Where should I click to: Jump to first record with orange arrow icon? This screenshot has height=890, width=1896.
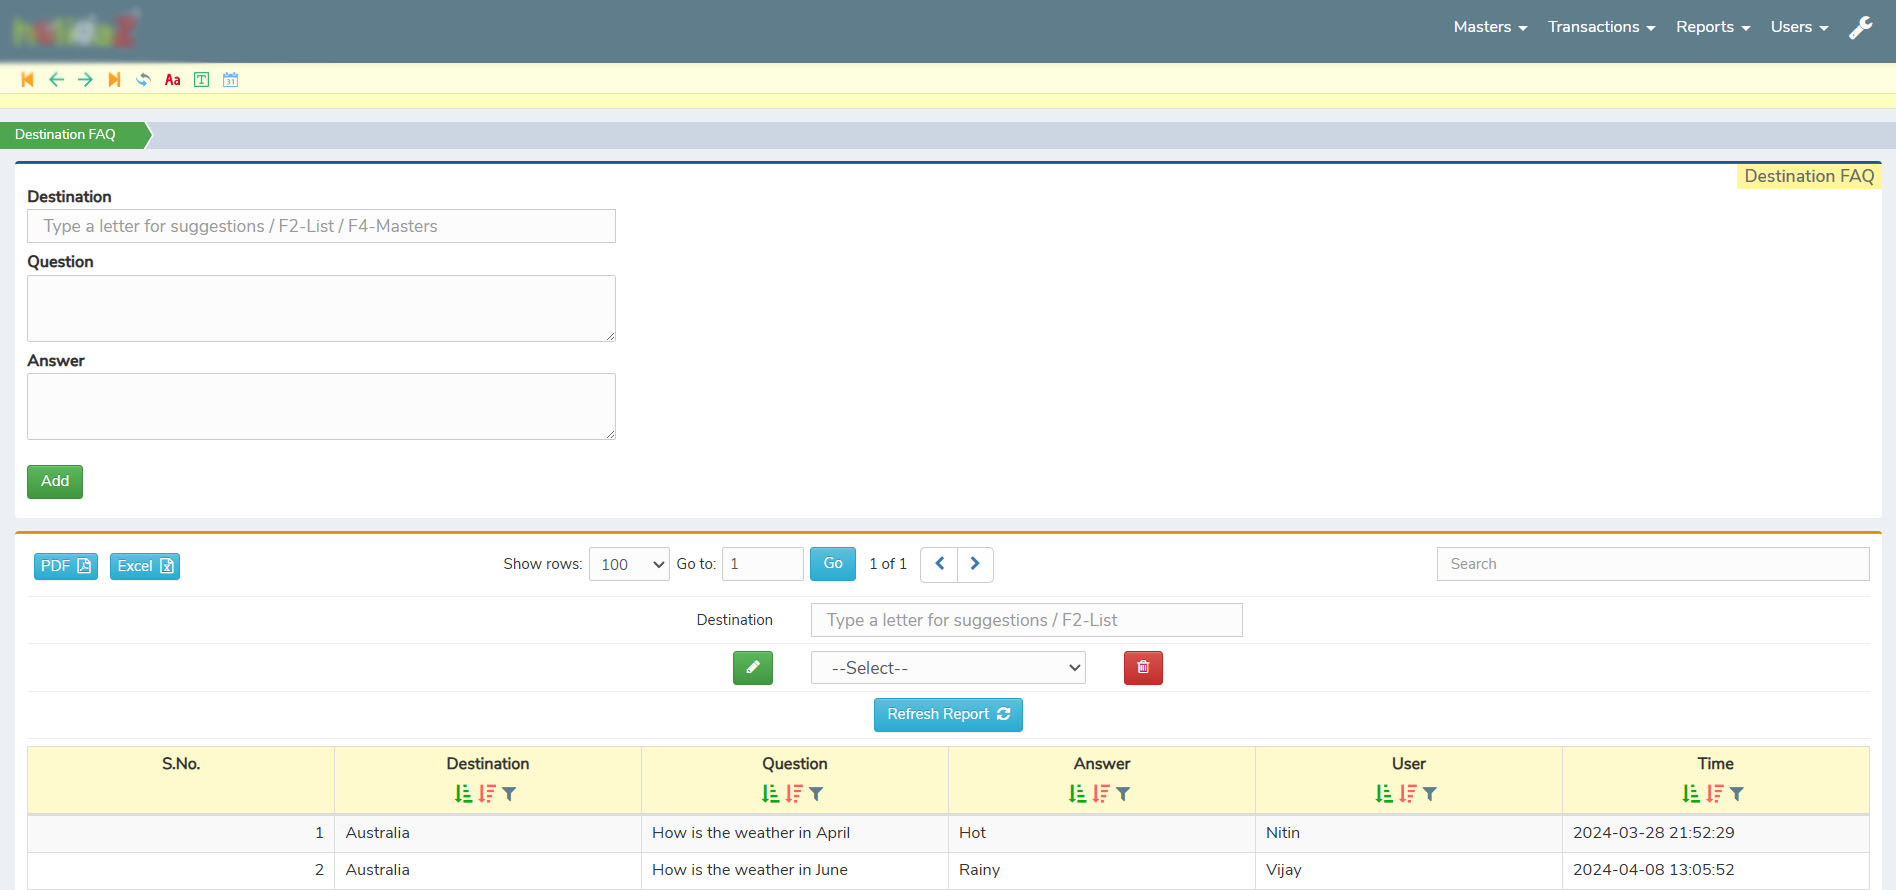point(27,80)
